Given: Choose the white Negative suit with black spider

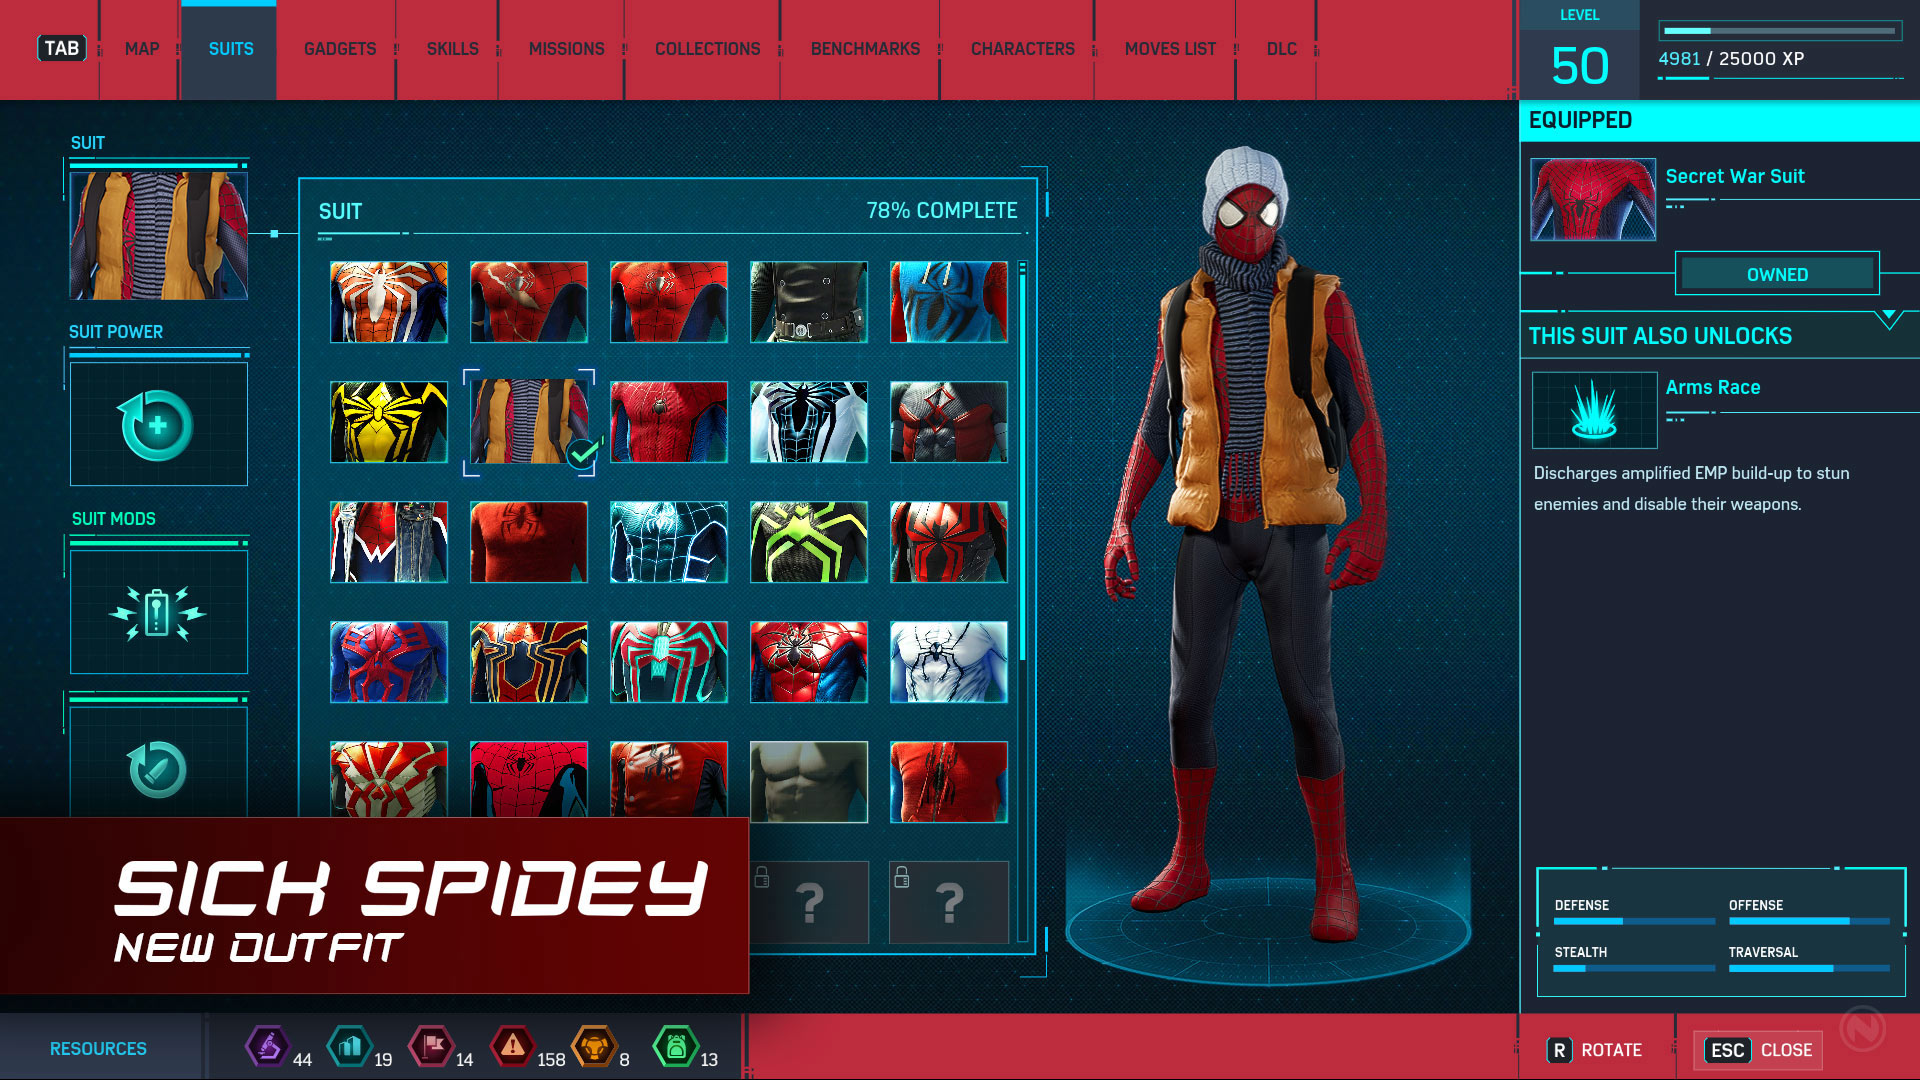Looking at the screenshot, I should [809, 422].
